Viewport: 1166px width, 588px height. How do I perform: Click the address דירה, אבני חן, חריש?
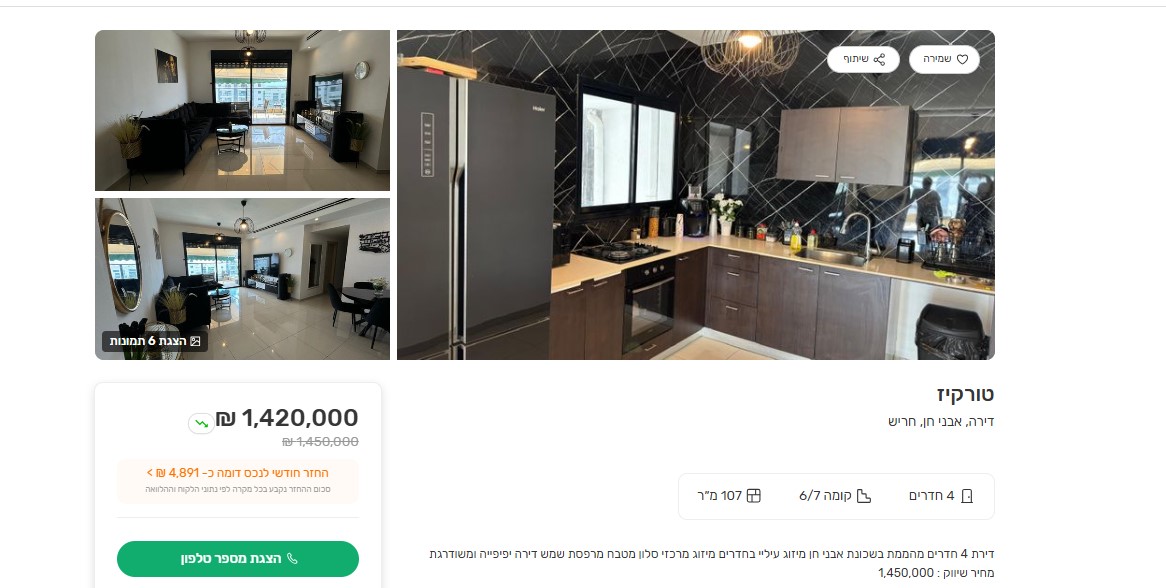coord(941,421)
